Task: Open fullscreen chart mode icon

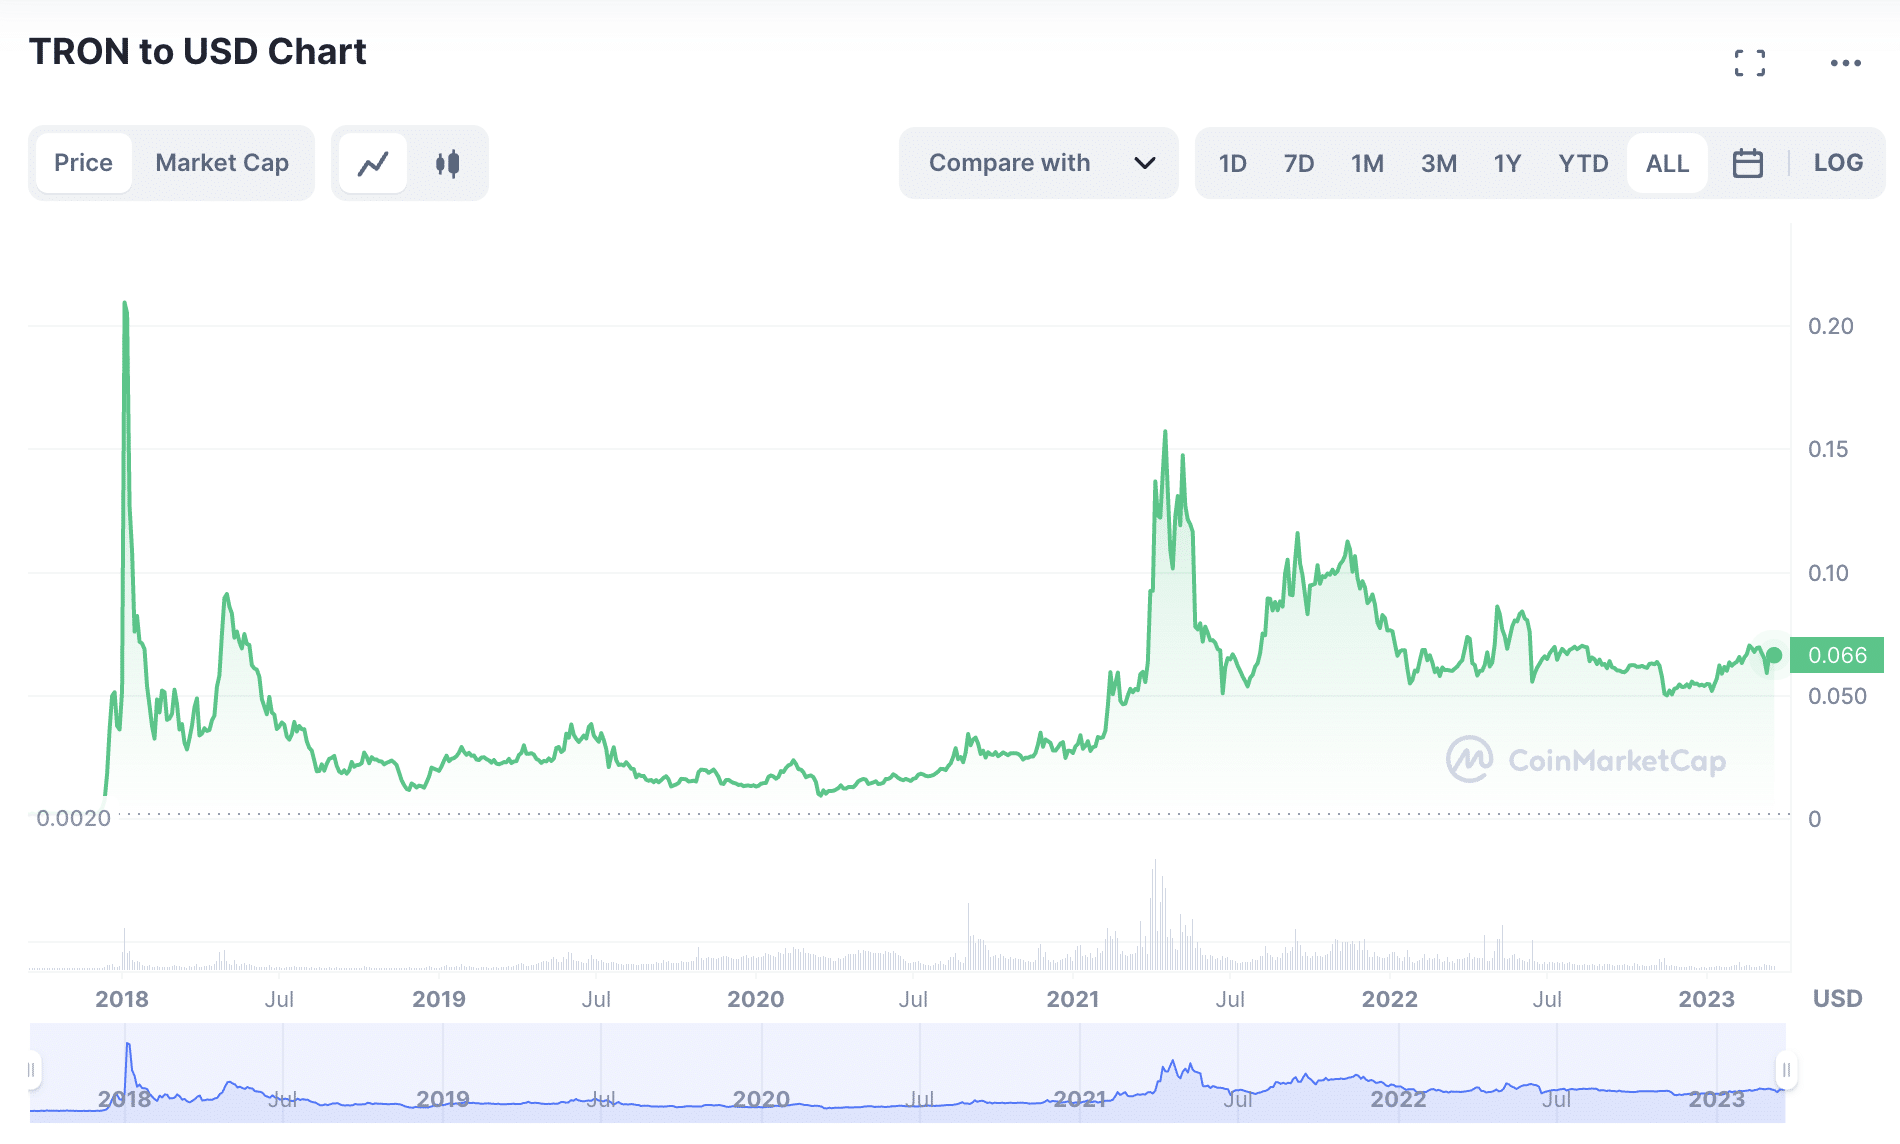Action: [1750, 63]
